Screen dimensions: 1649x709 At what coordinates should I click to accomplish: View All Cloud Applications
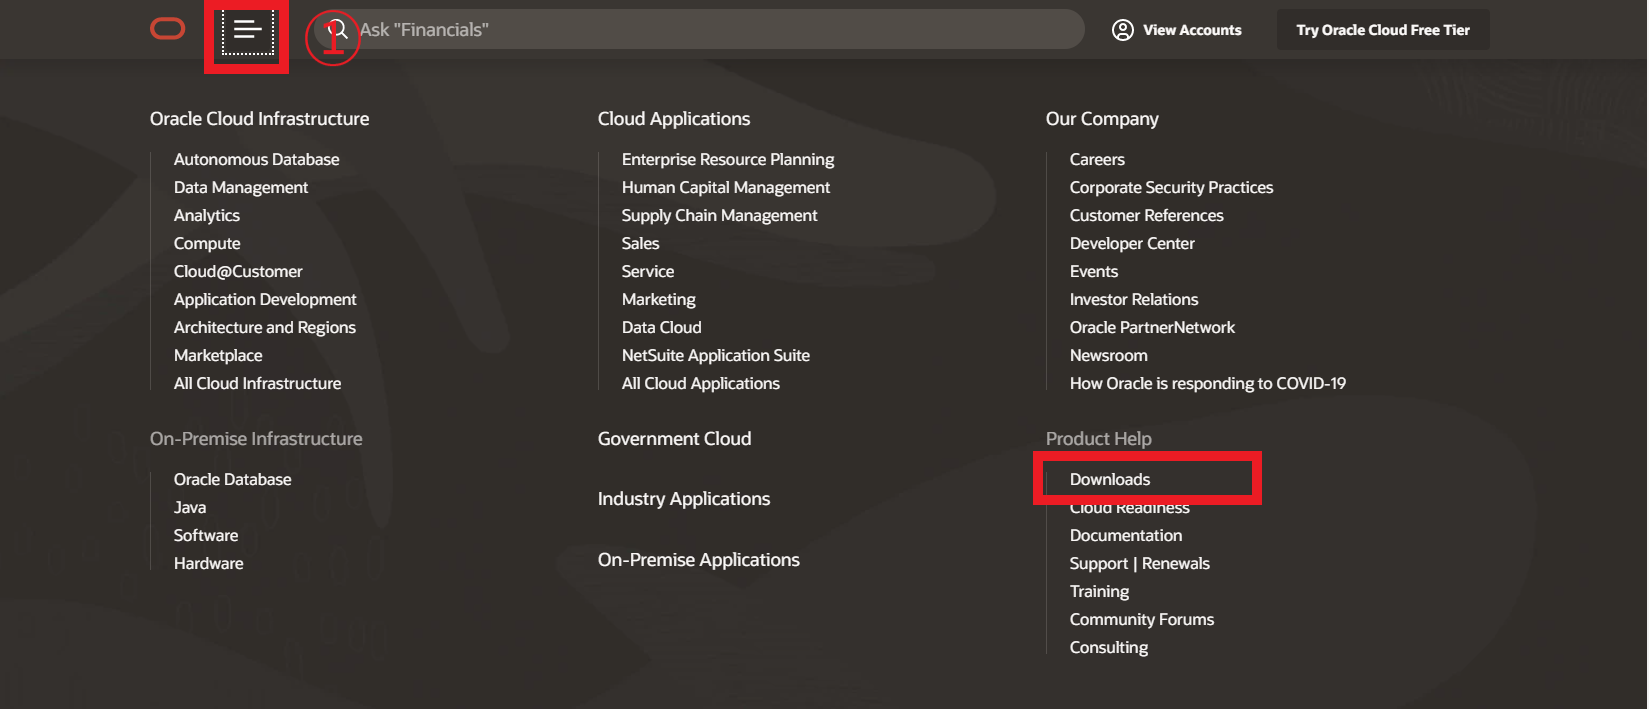pyautogui.click(x=701, y=383)
